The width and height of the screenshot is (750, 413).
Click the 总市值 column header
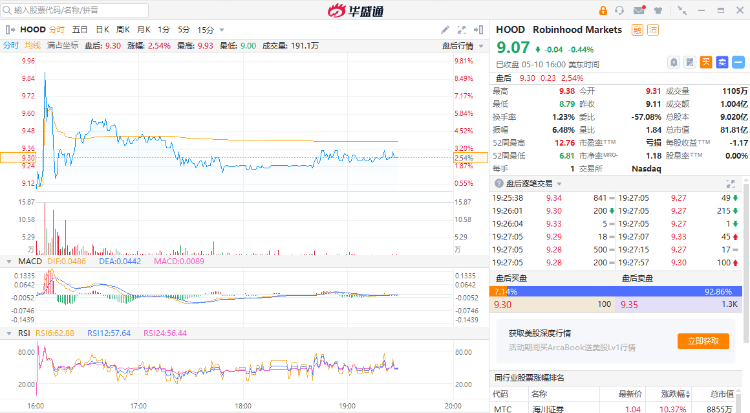tap(722, 394)
